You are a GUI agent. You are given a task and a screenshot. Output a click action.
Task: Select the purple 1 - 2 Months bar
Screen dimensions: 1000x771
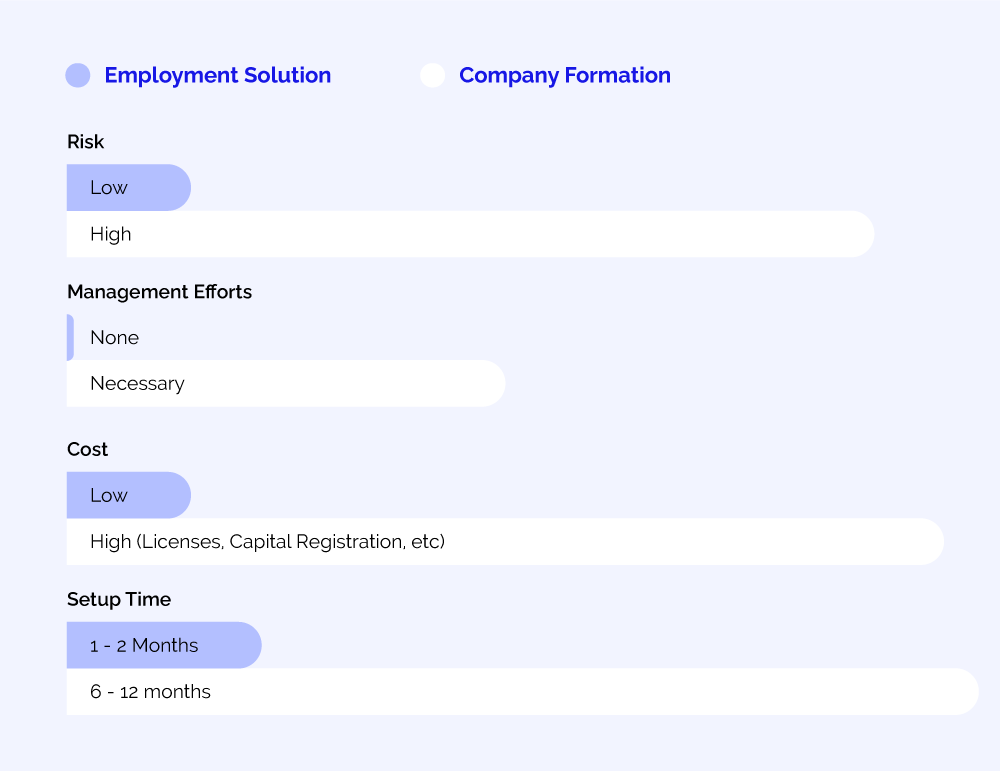[x=163, y=645]
